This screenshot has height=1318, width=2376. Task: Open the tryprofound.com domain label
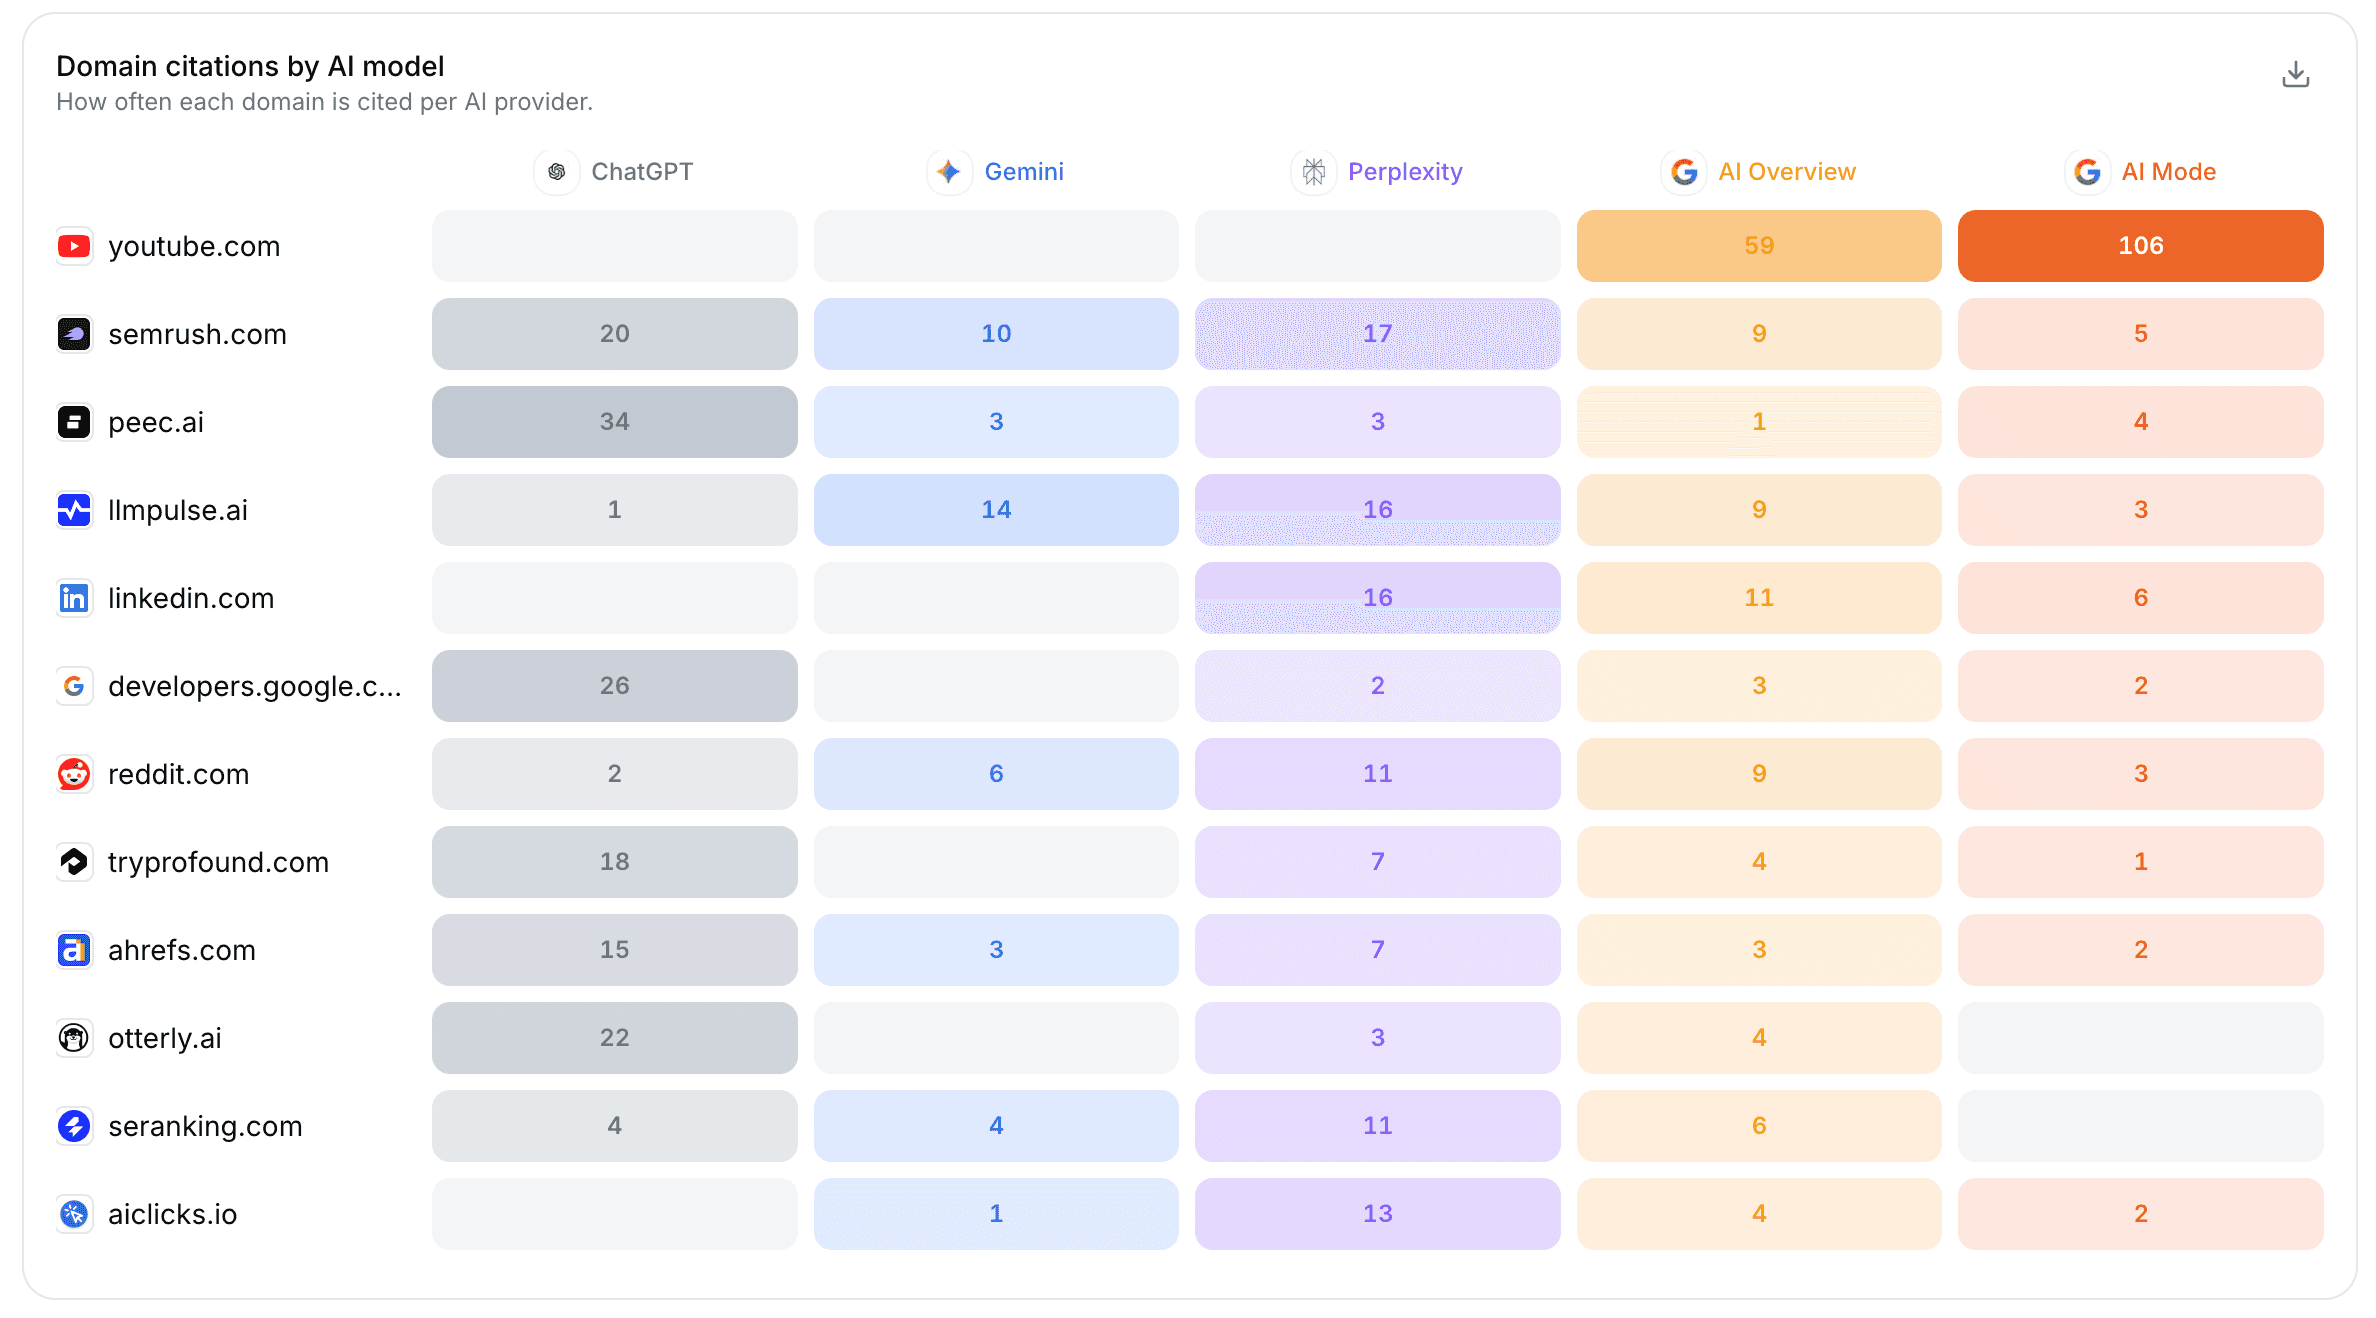(218, 862)
